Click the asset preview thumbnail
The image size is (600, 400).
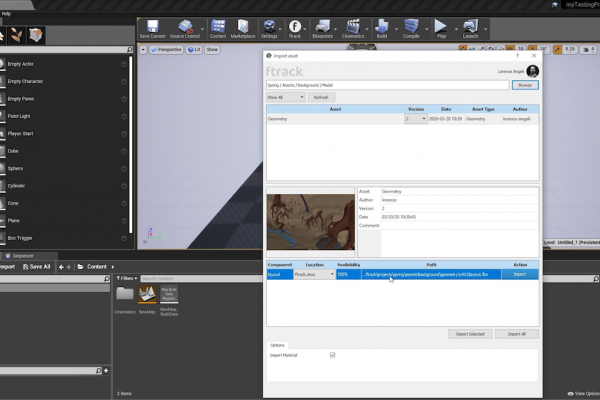(311, 222)
